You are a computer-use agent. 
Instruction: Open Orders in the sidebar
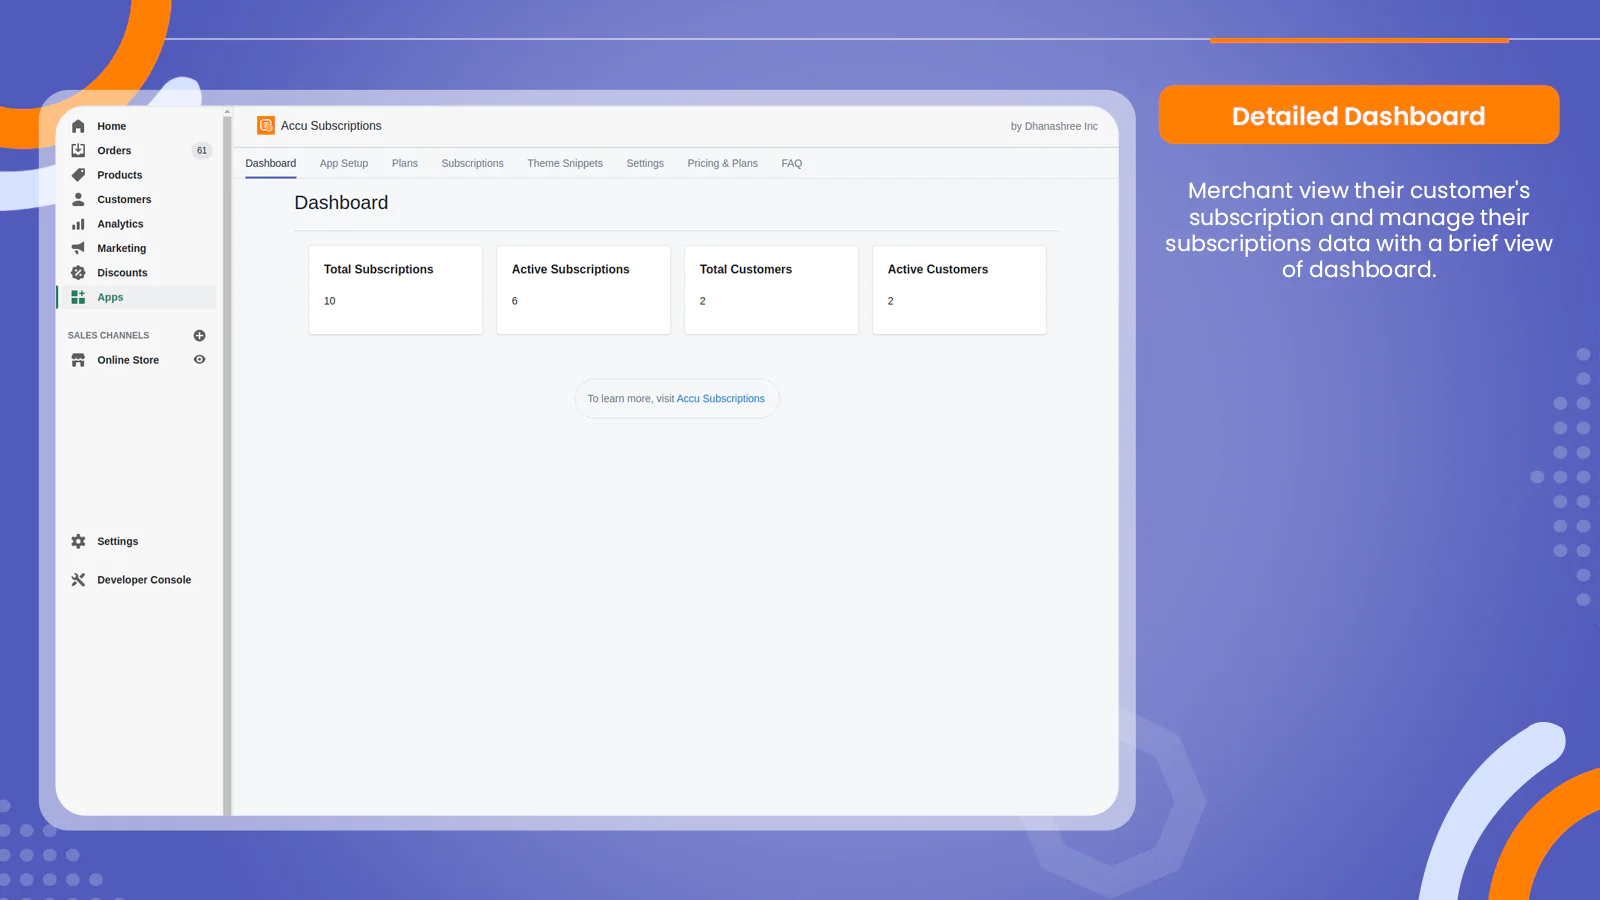pos(114,151)
